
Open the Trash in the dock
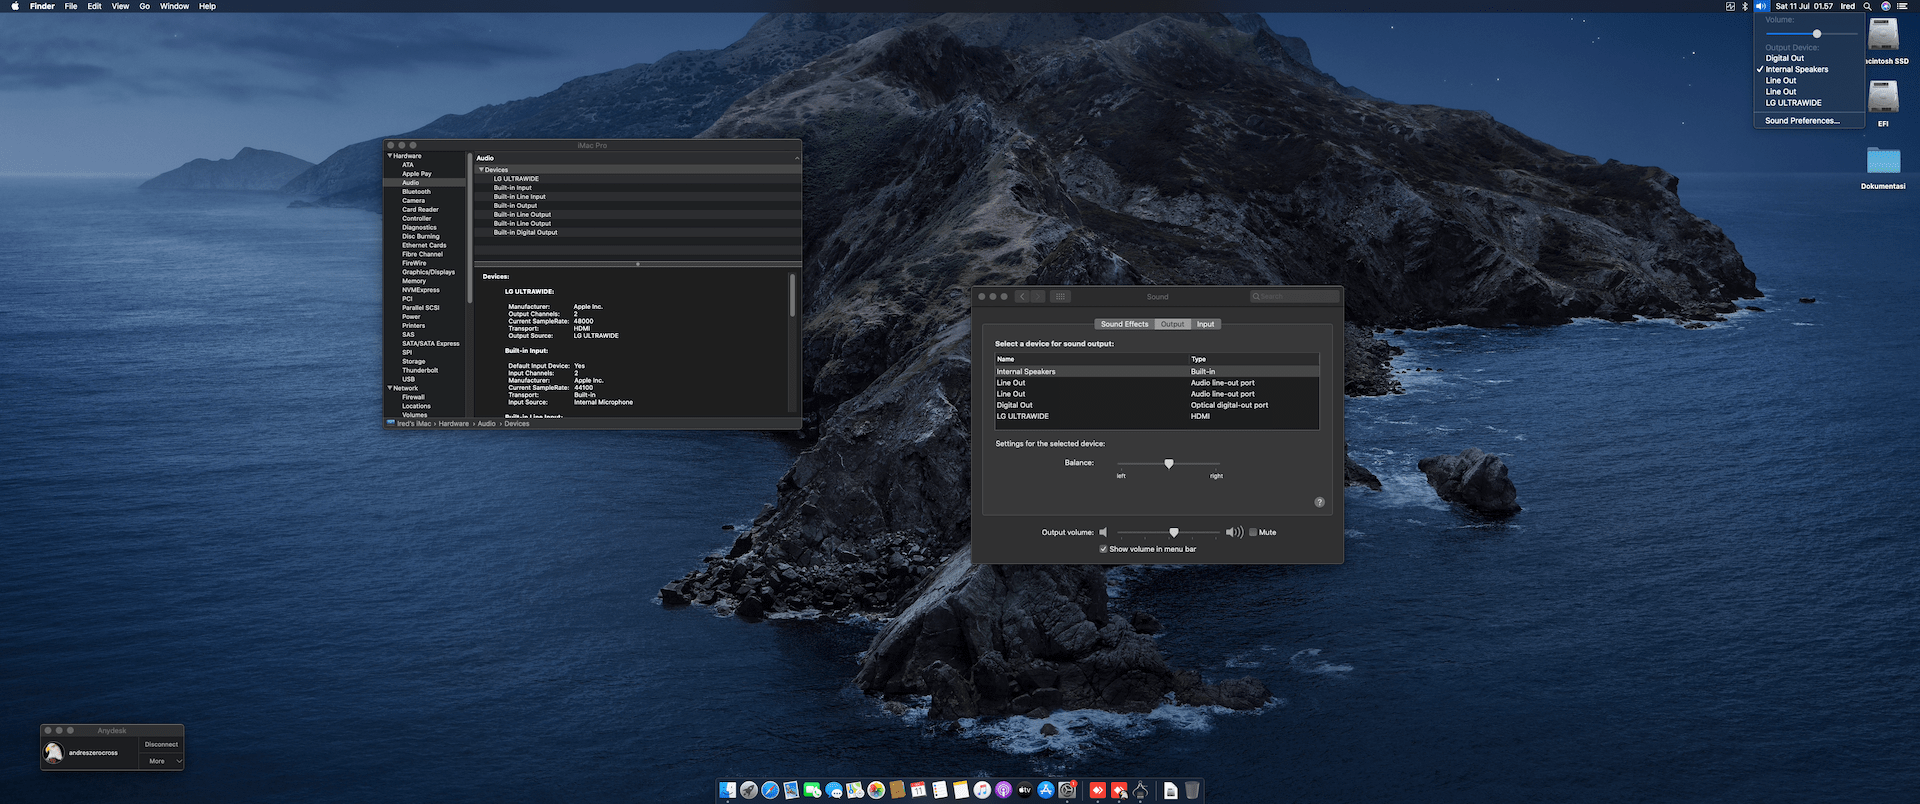tap(1192, 790)
